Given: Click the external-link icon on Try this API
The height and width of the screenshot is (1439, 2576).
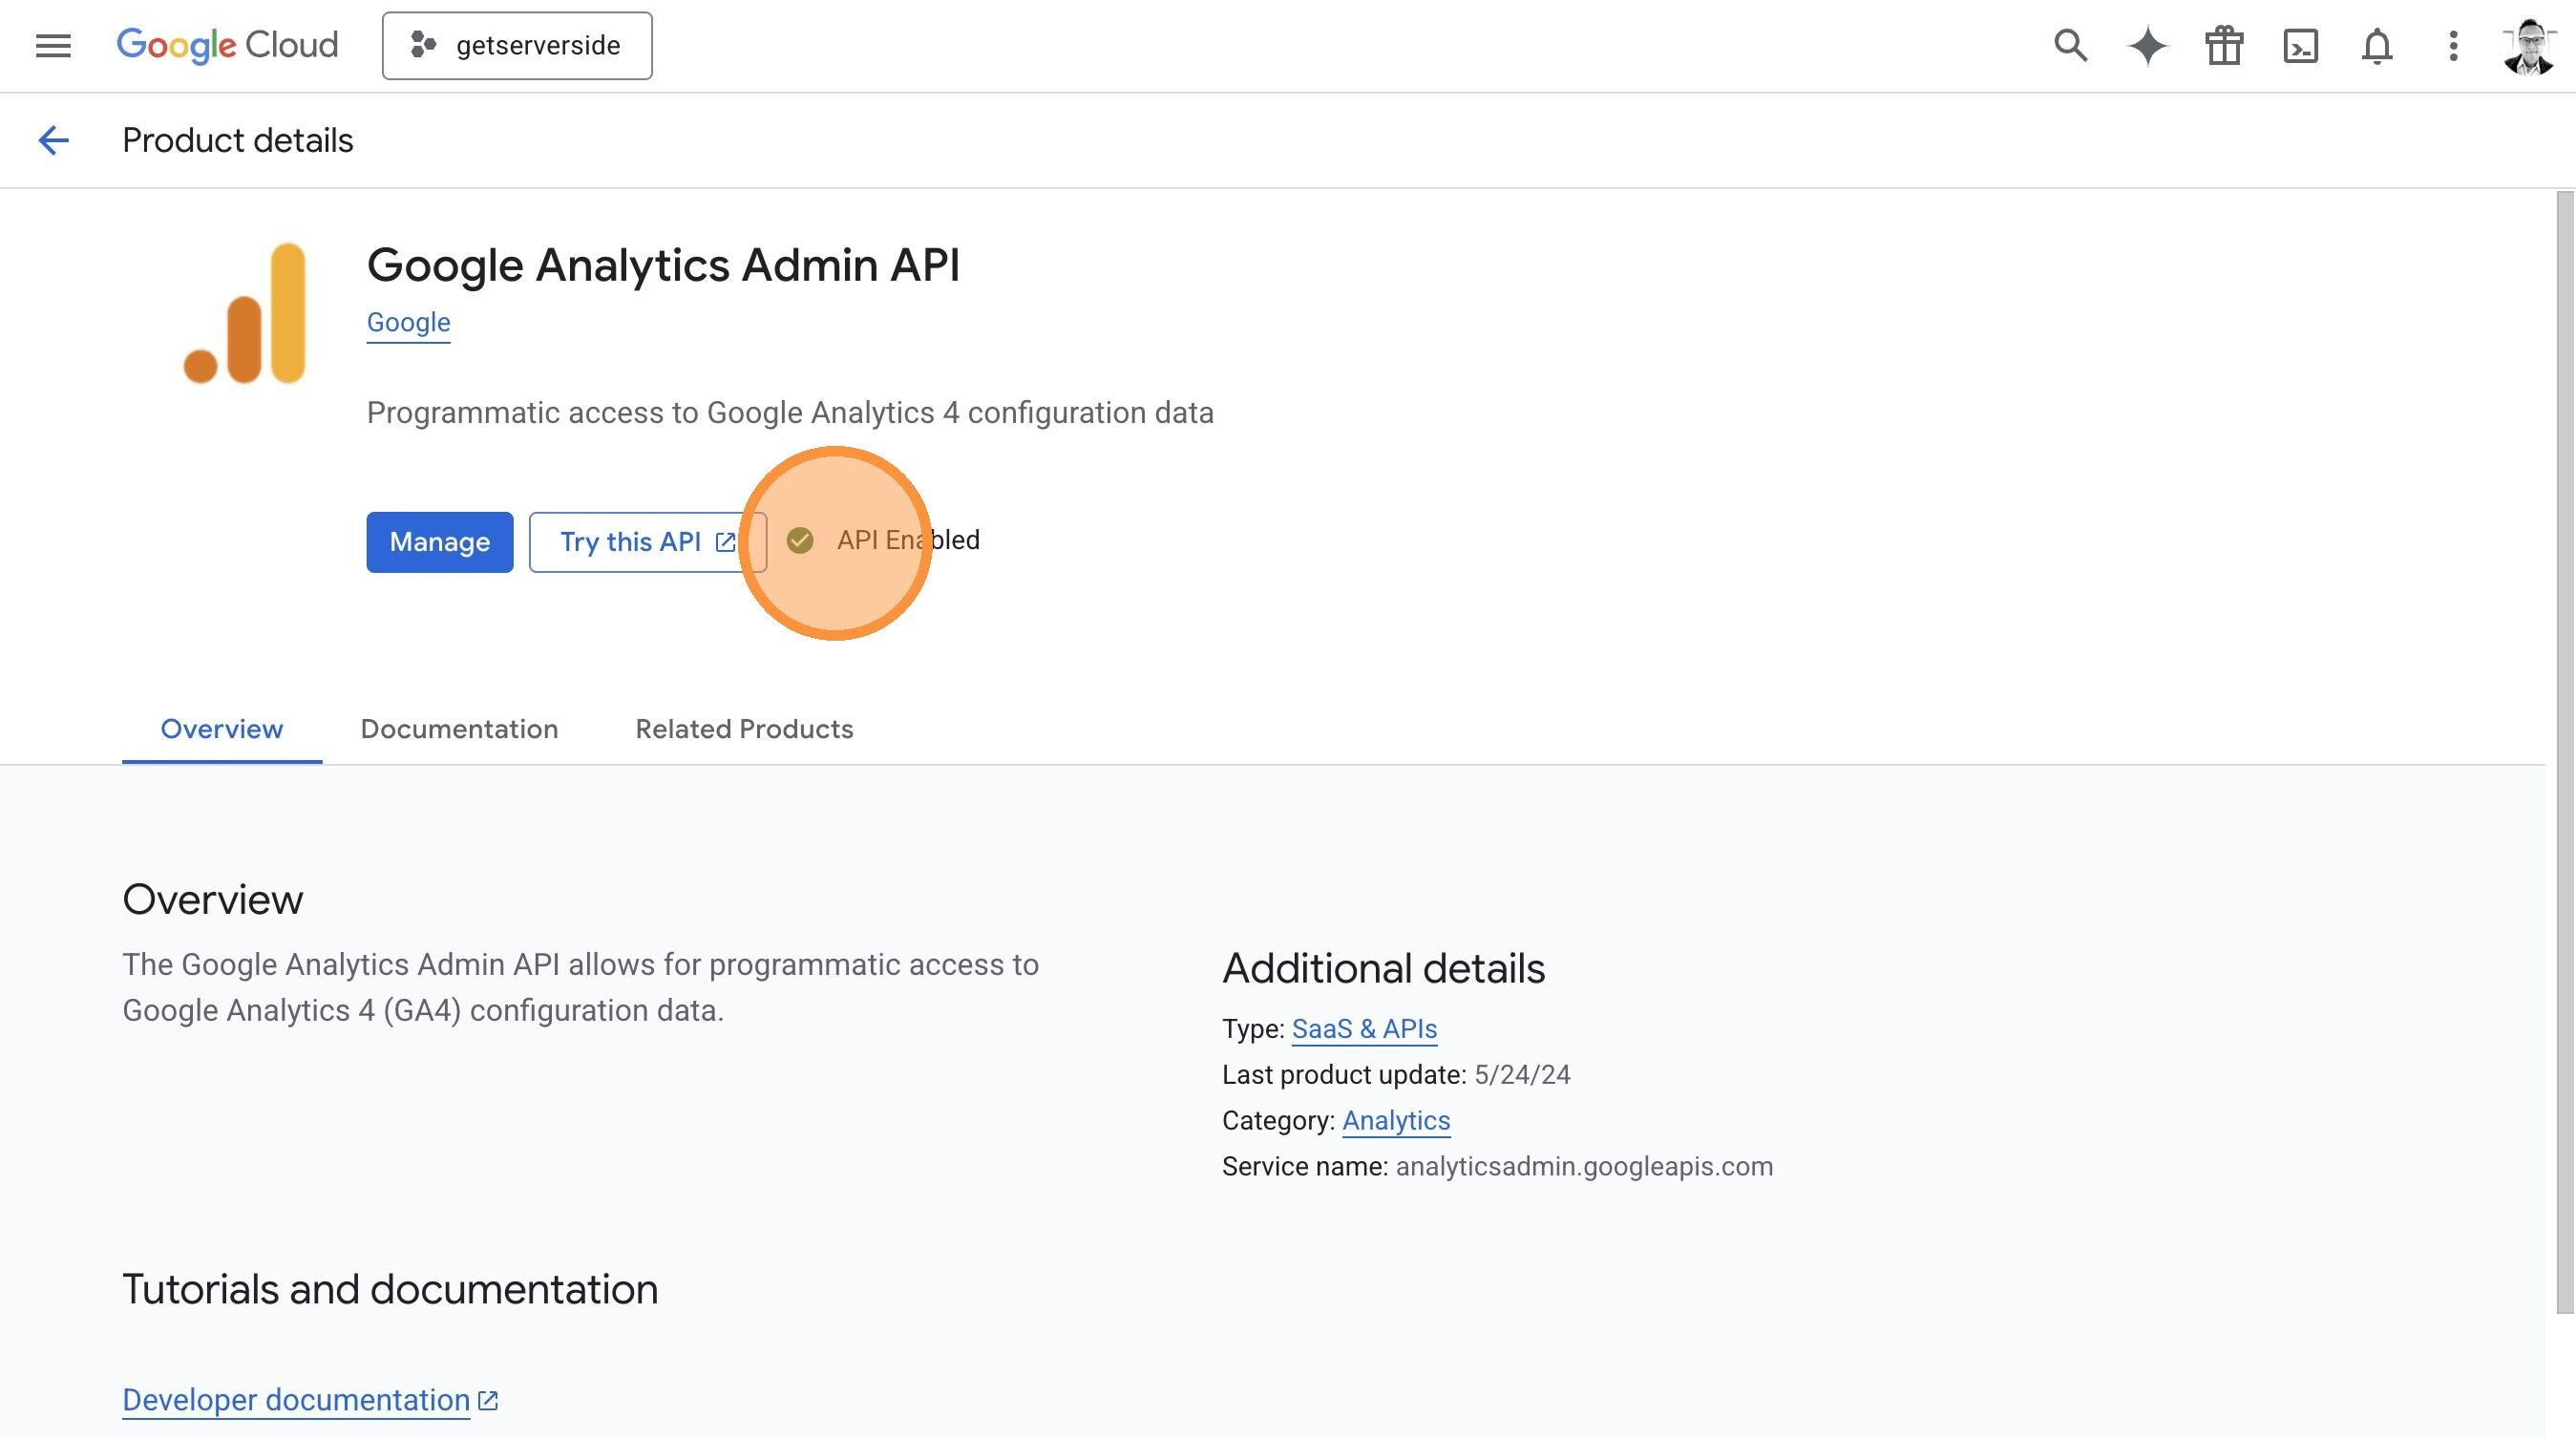Looking at the screenshot, I should pyautogui.click(x=724, y=541).
